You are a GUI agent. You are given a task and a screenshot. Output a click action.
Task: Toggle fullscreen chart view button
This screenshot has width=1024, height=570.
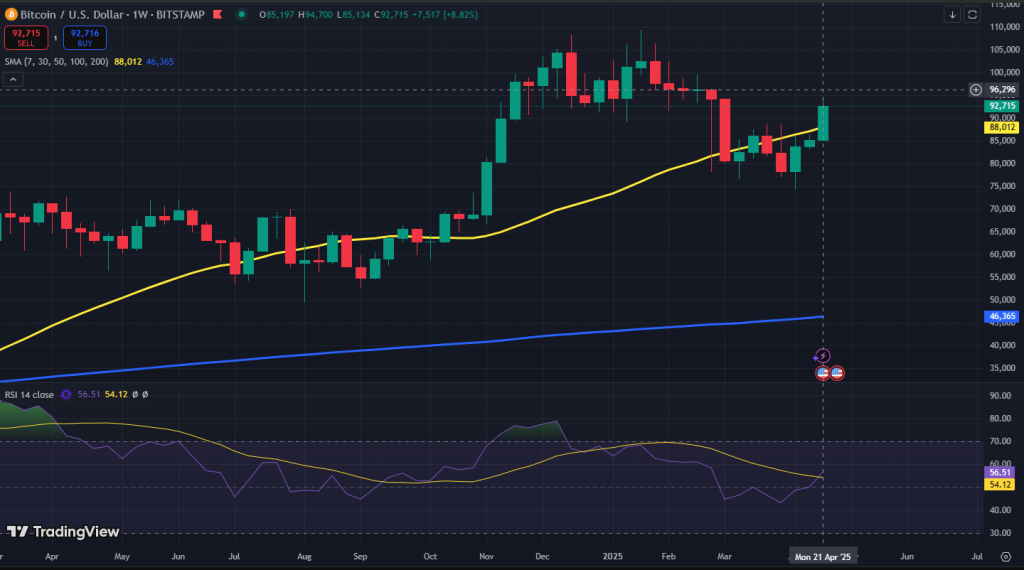click(x=972, y=14)
